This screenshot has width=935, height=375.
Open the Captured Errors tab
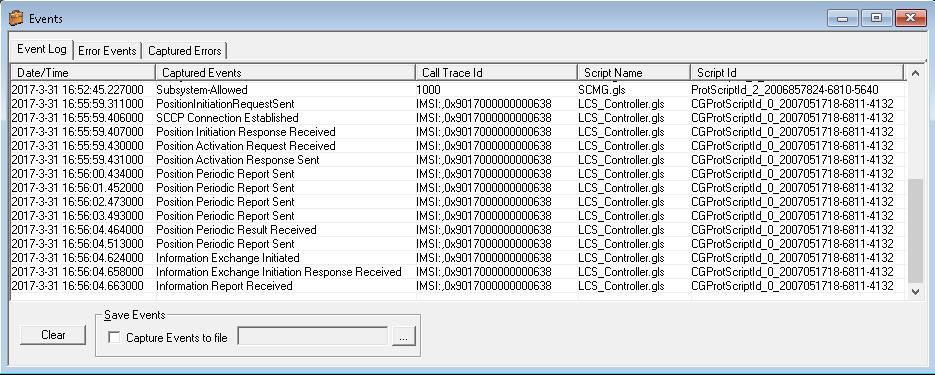[185, 51]
